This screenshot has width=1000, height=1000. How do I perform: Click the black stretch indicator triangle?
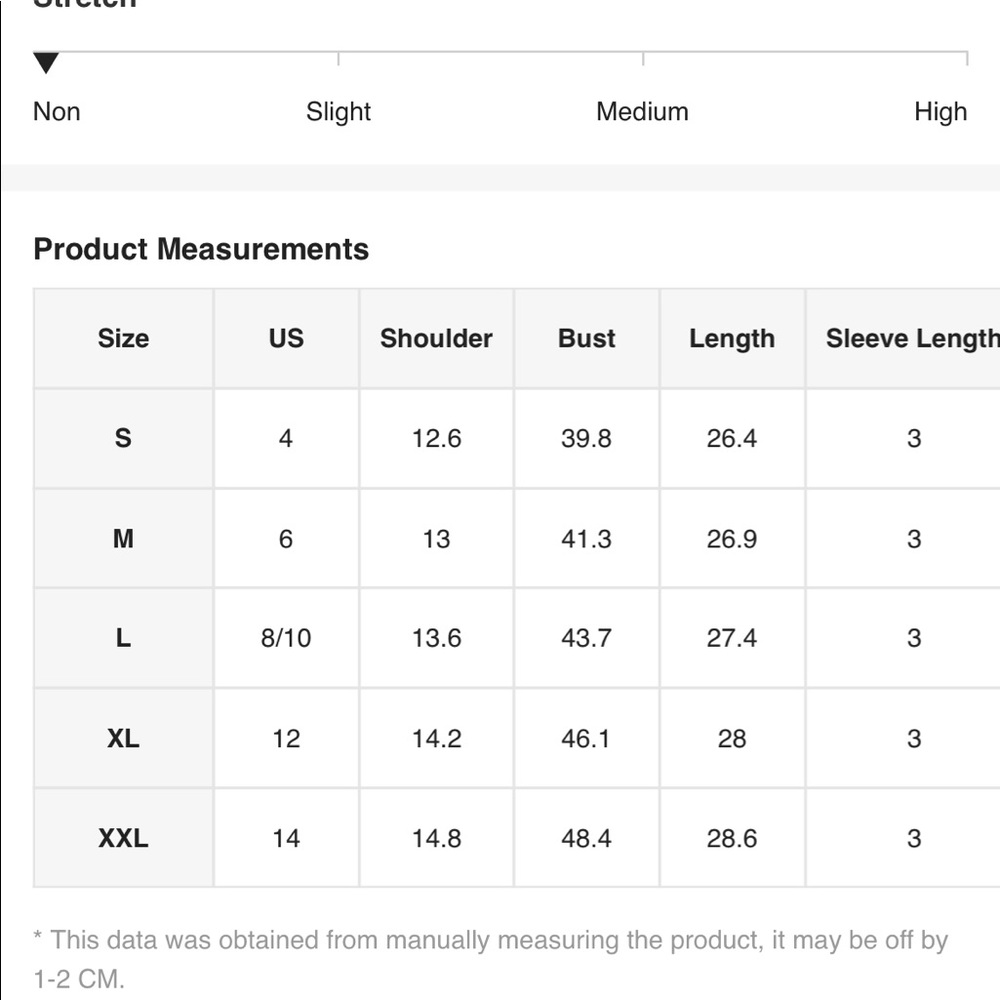(46, 62)
